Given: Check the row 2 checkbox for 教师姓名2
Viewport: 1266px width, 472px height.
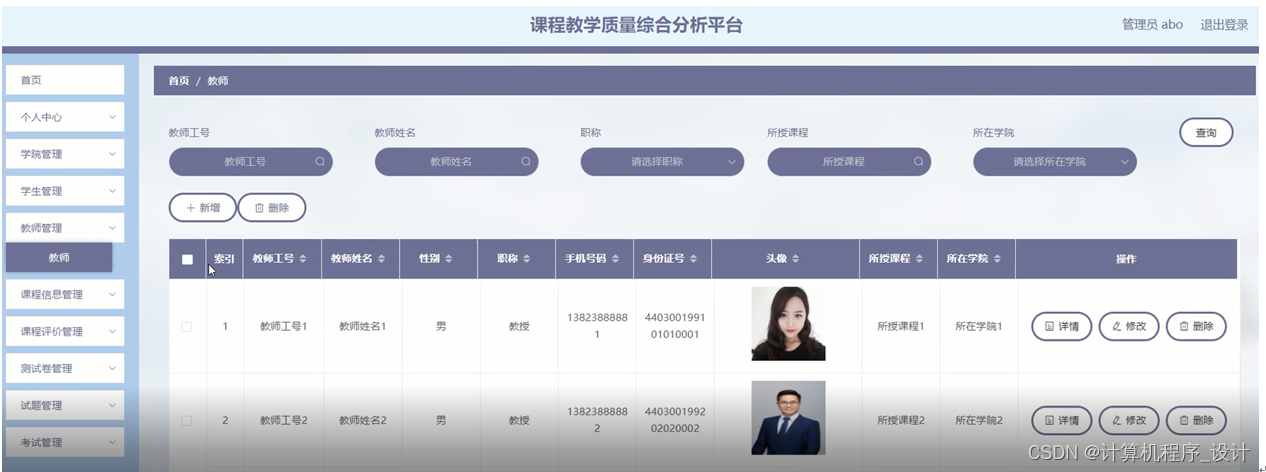Looking at the screenshot, I should [x=186, y=421].
